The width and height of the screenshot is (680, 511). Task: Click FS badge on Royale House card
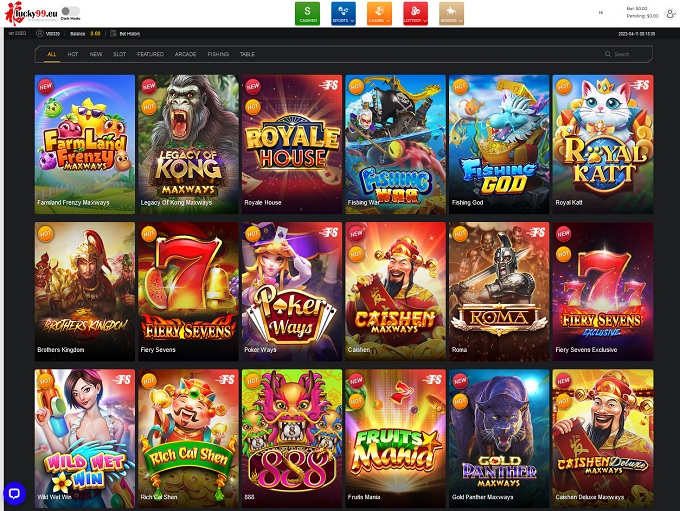click(x=328, y=85)
